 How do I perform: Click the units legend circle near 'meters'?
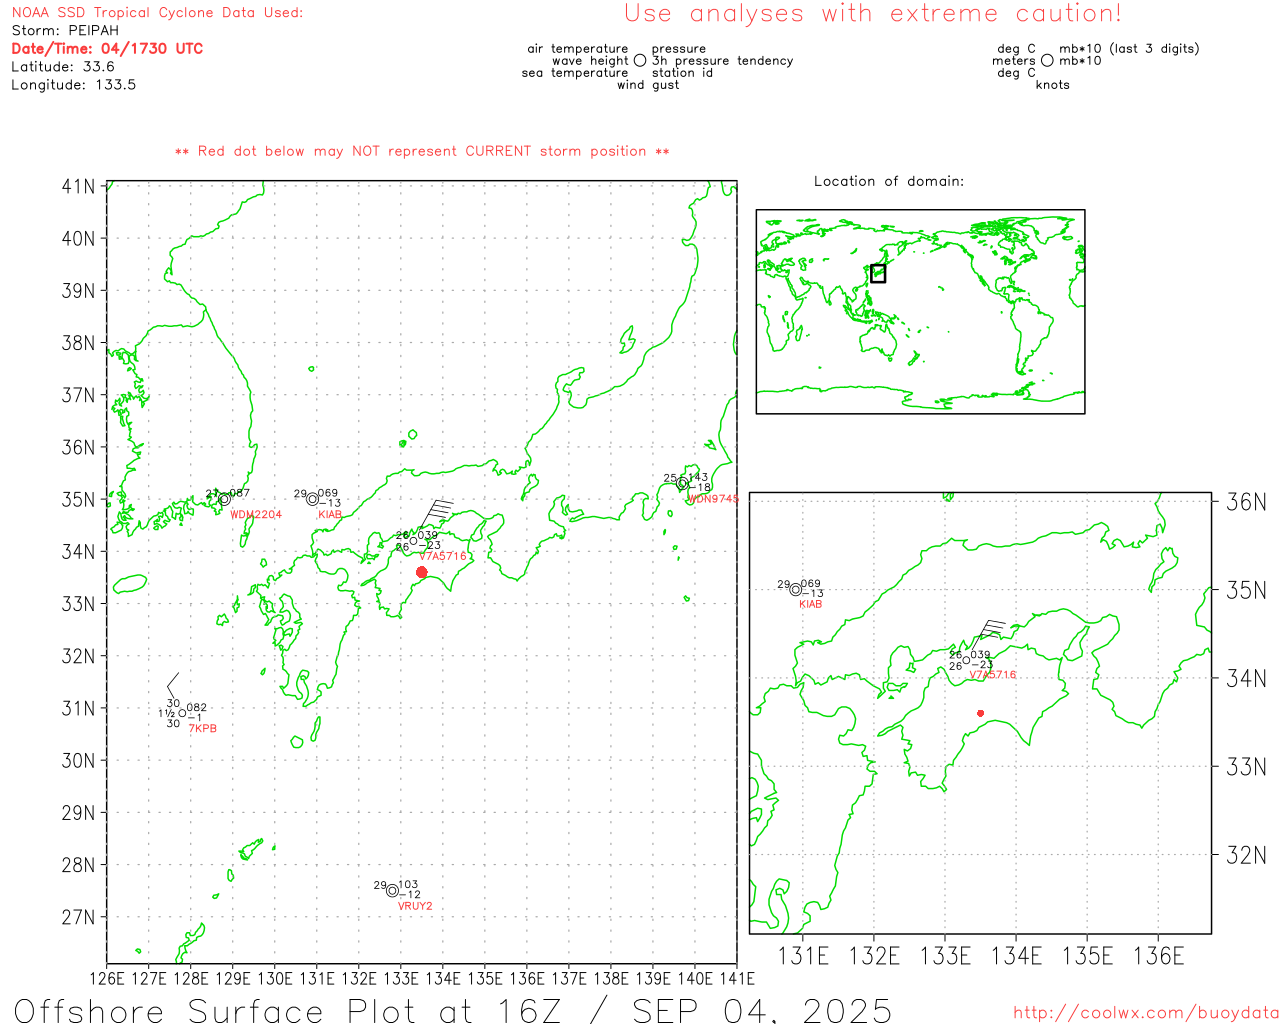(1047, 61)
